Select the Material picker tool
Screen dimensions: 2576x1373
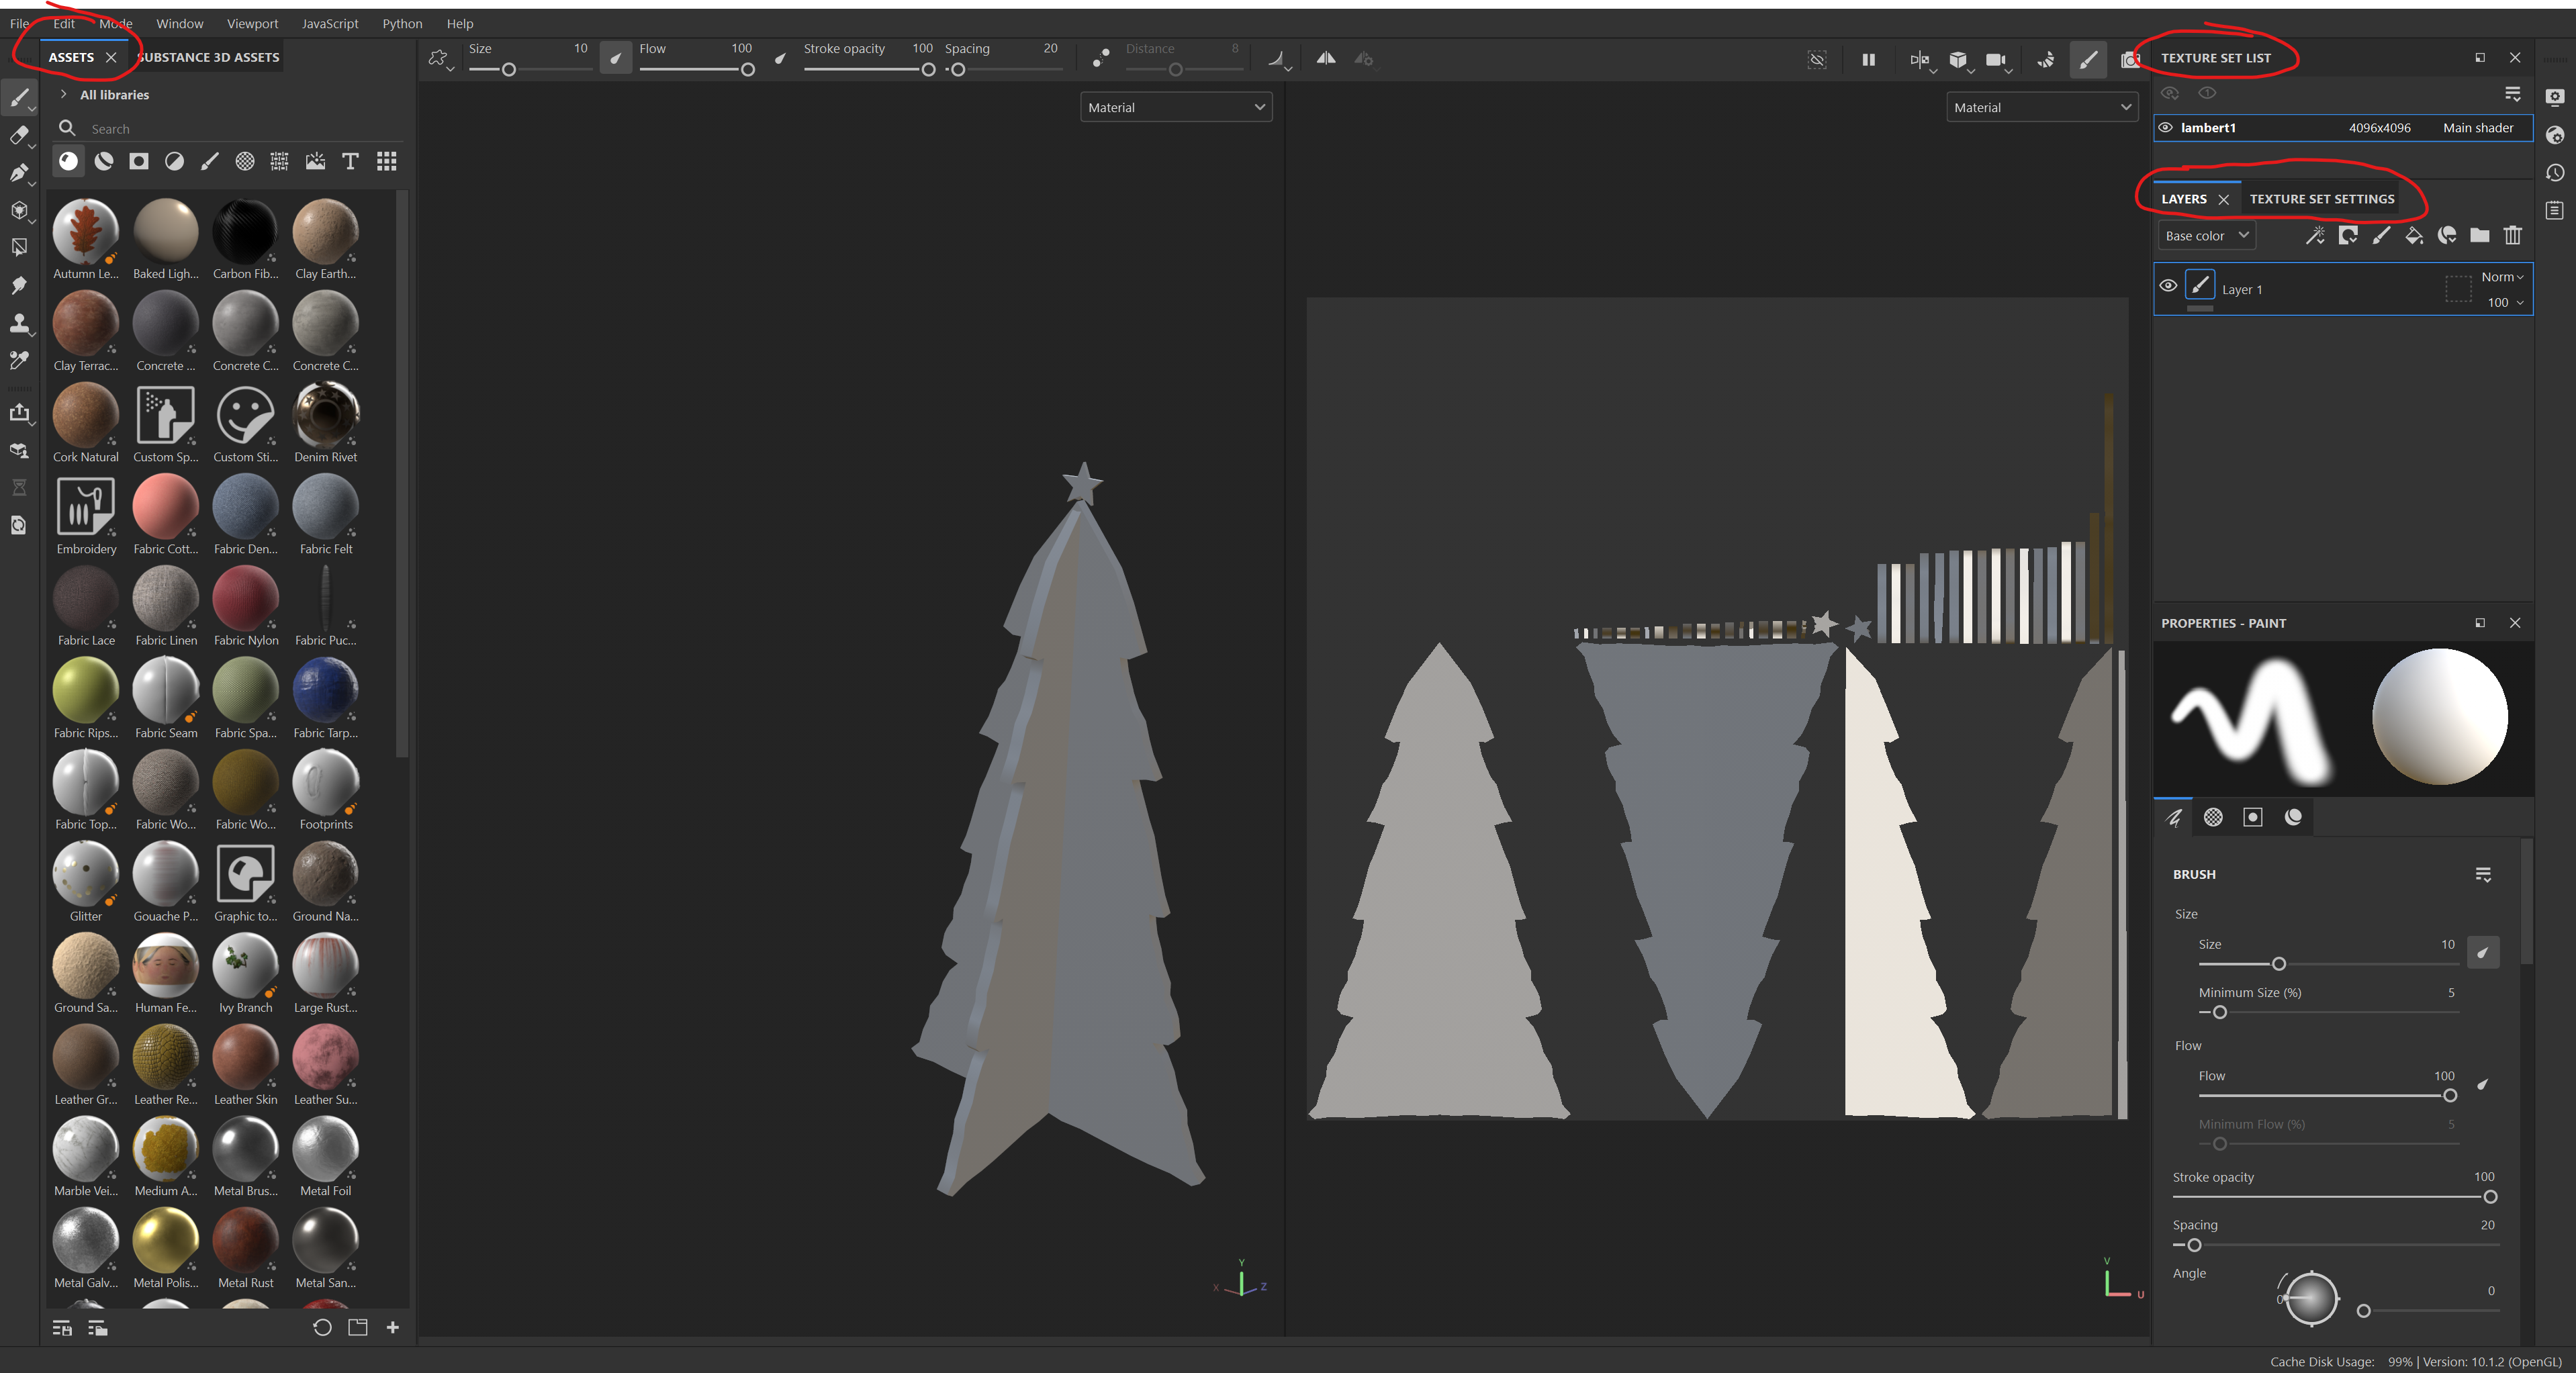(x=19, y=360)
